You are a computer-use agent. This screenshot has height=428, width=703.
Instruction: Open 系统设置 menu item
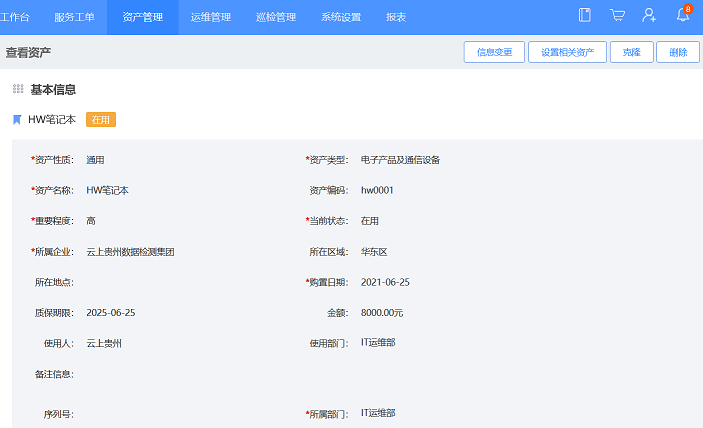(x=341, y=17)
